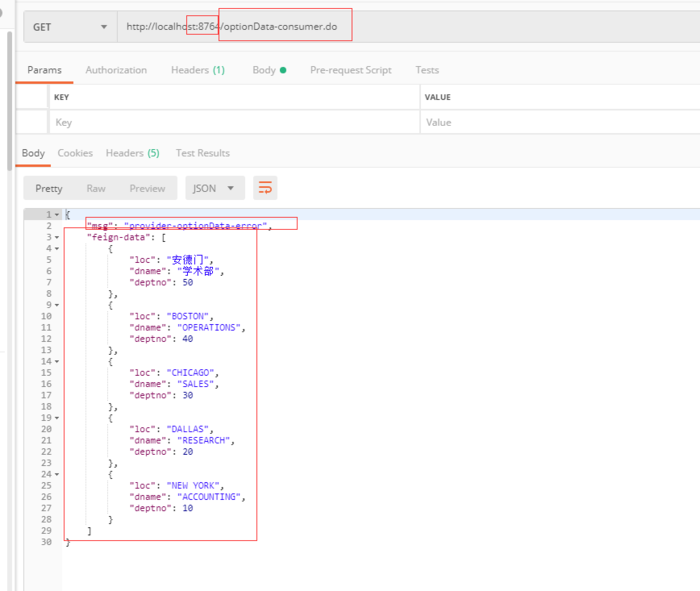Open the response Cookies tab
The width and height of the screenshot is (700, 591).
point(75,153)
